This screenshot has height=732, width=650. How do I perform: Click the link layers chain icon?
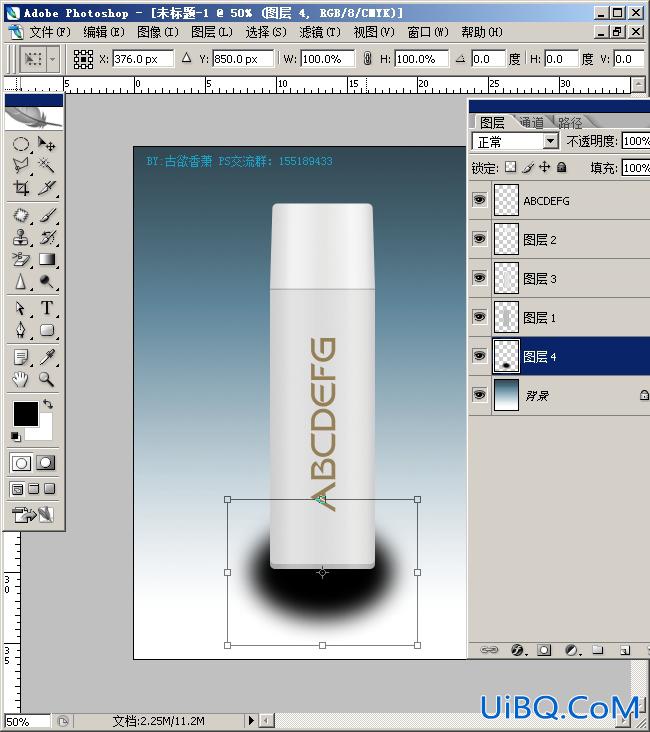[489, 650]
